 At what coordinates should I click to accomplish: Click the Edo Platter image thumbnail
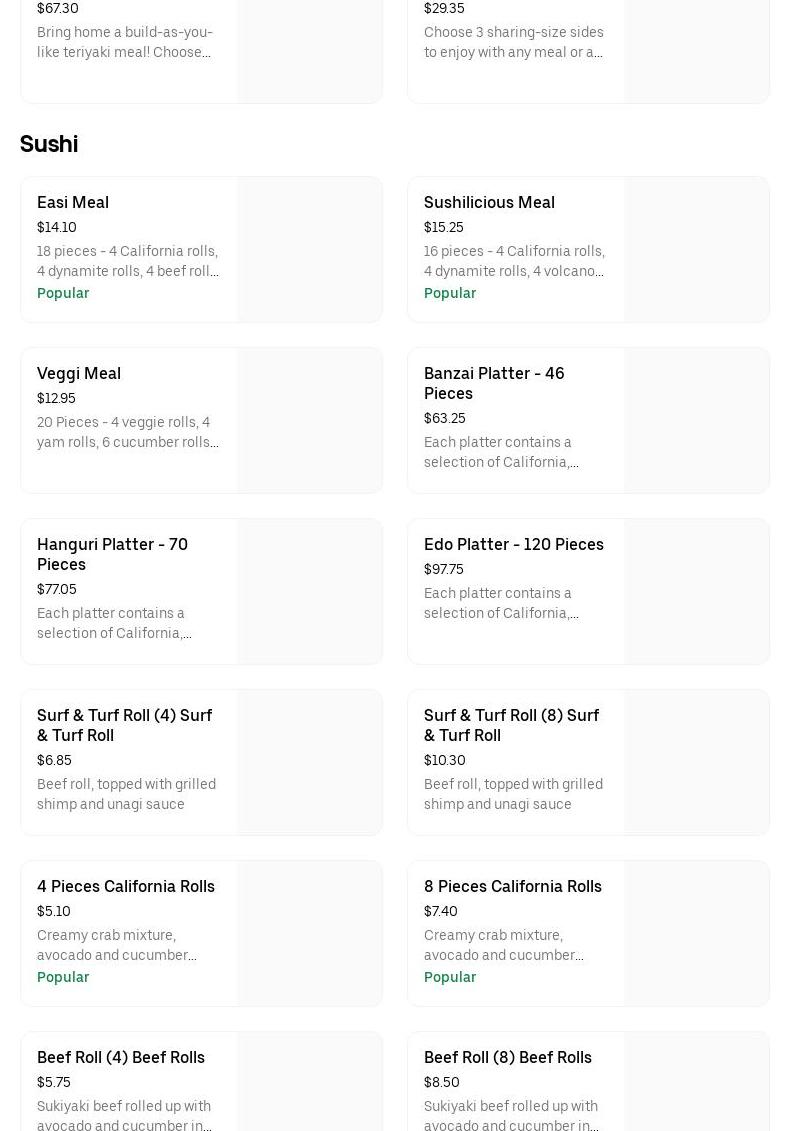[696, 591]
